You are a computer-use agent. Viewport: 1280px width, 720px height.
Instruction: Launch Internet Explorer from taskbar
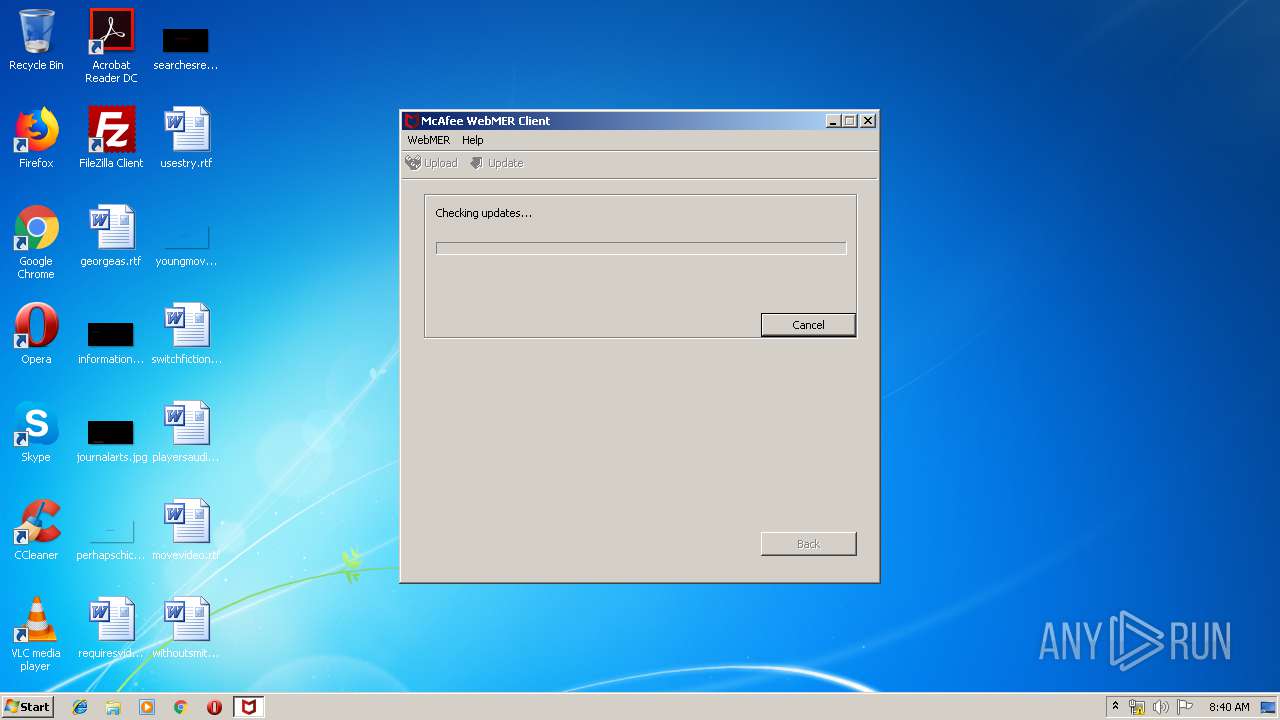tap(80, 707)
